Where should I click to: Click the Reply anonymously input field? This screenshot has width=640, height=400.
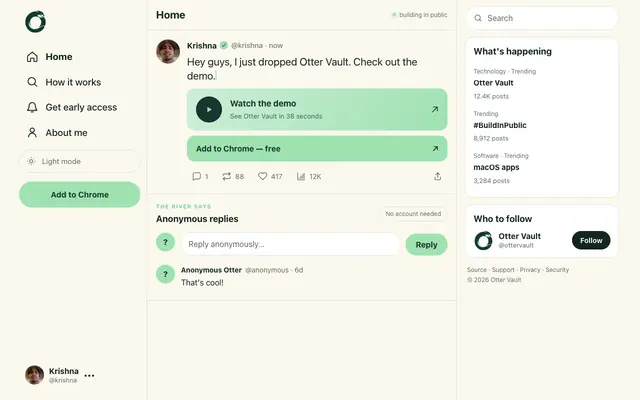click(x=291, y=244)
